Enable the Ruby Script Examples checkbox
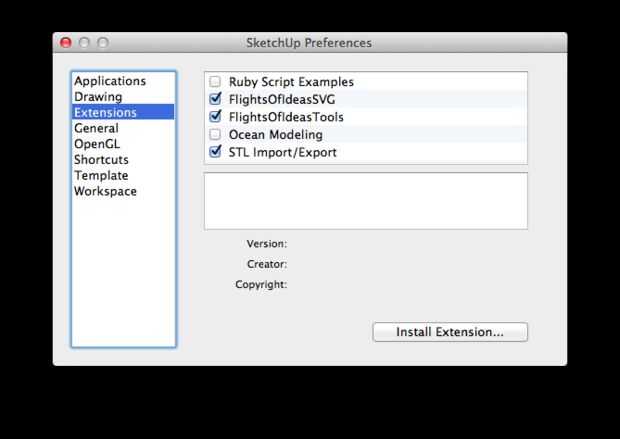Image resolution: width=620 pixels, height=439 pixels. pyautogui.click(x=215, y=82)
